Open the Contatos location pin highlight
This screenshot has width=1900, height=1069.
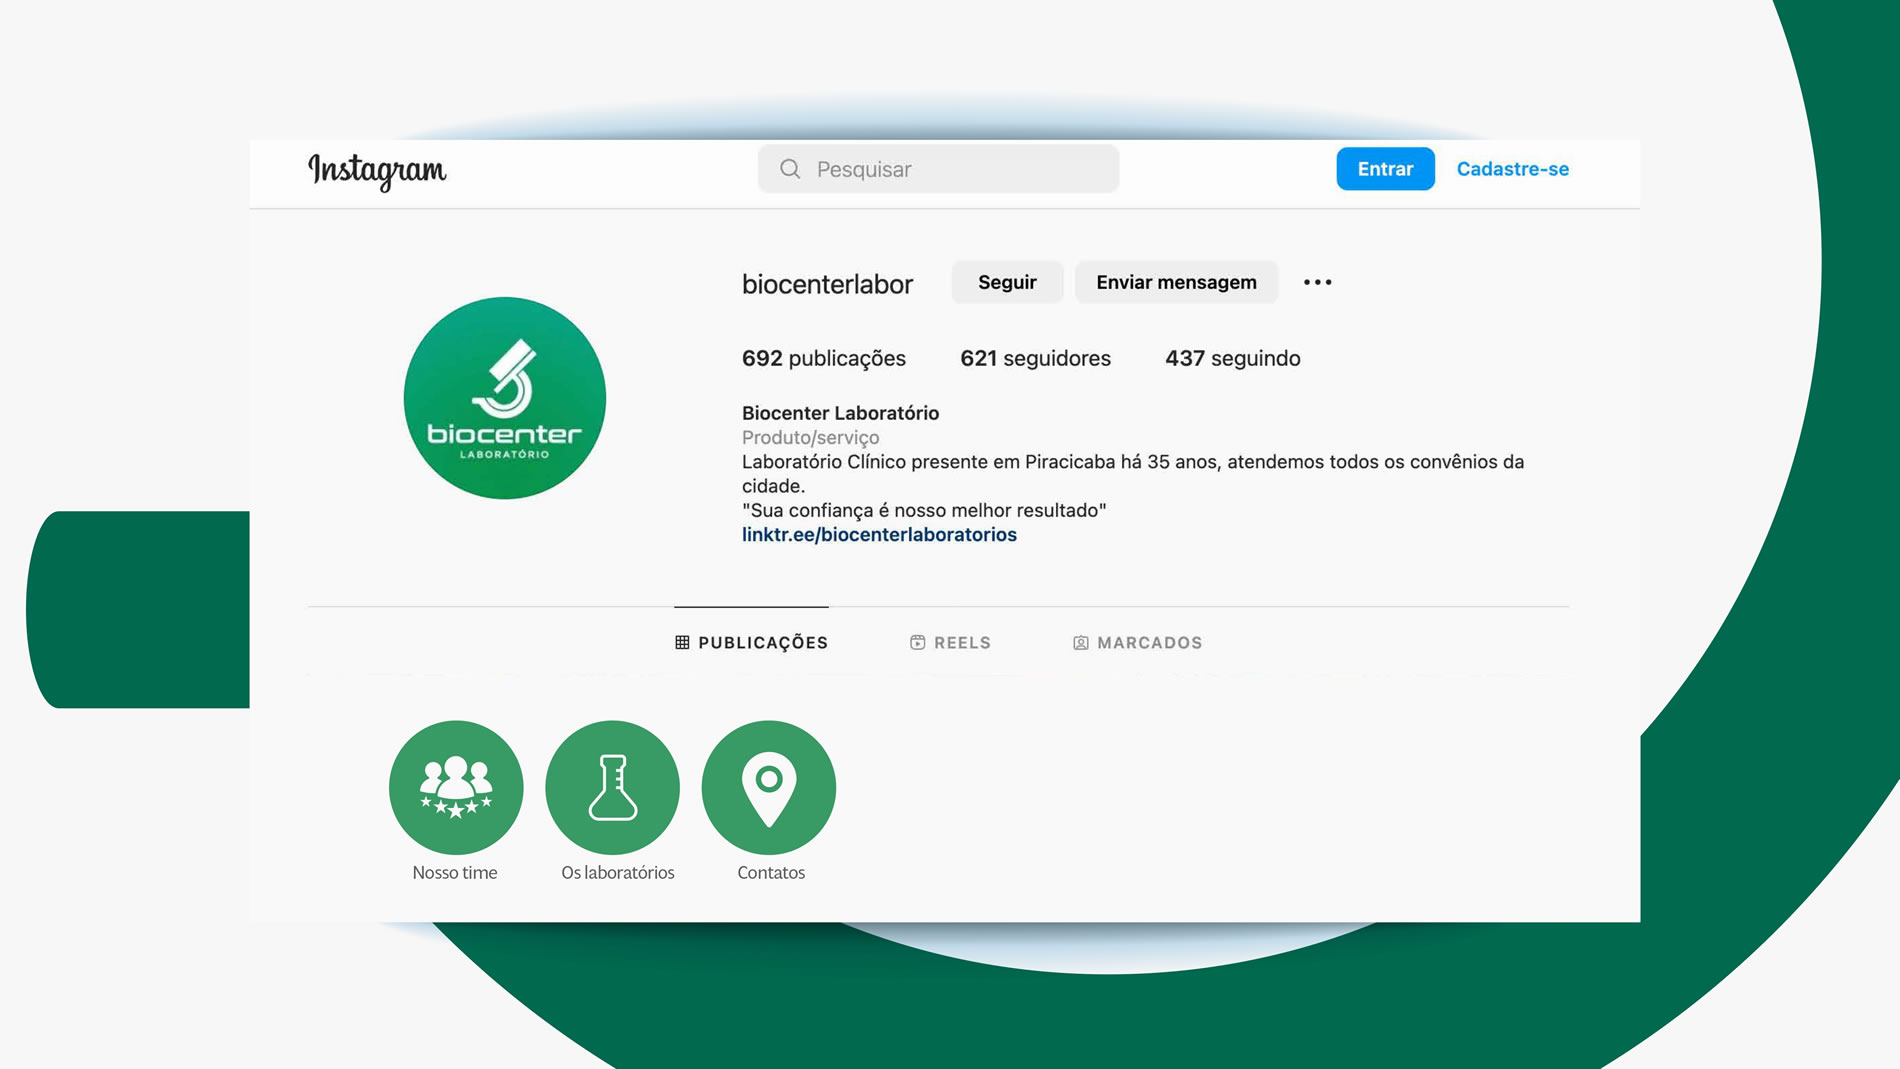pos(769,787)
